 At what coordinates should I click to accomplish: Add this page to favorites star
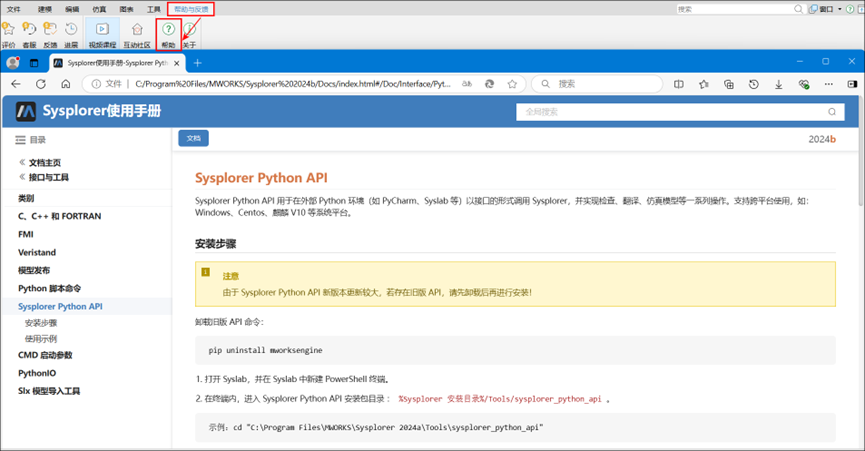pos(512,84)
